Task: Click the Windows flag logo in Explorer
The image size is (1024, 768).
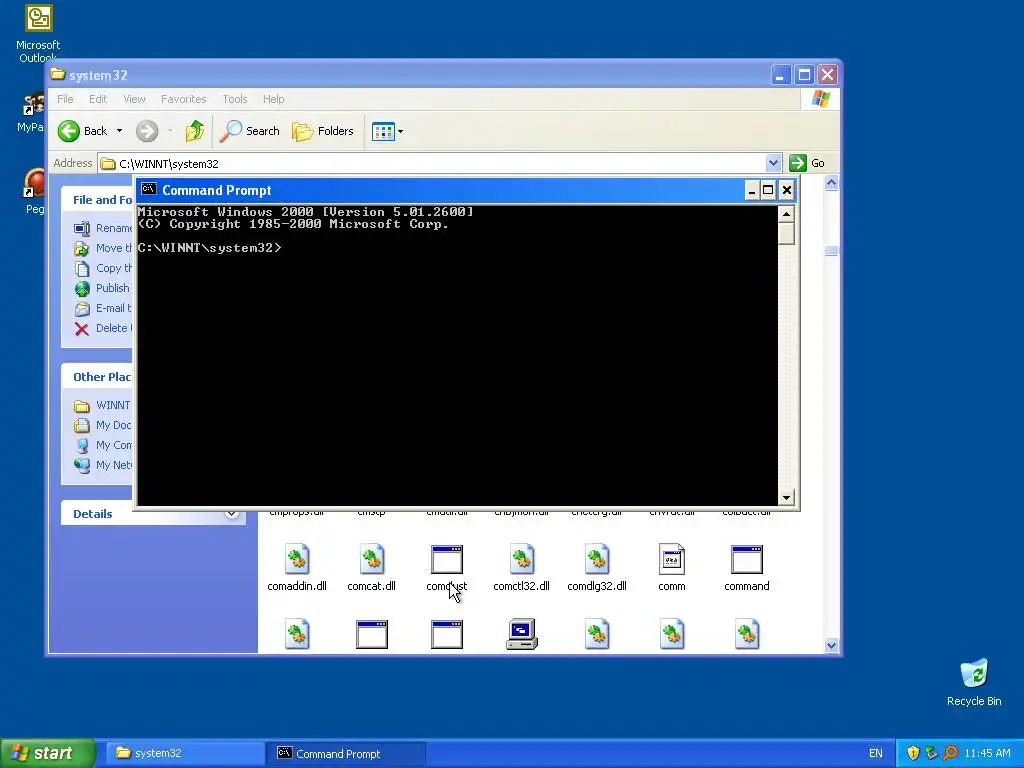Action: tap(821, 99)
